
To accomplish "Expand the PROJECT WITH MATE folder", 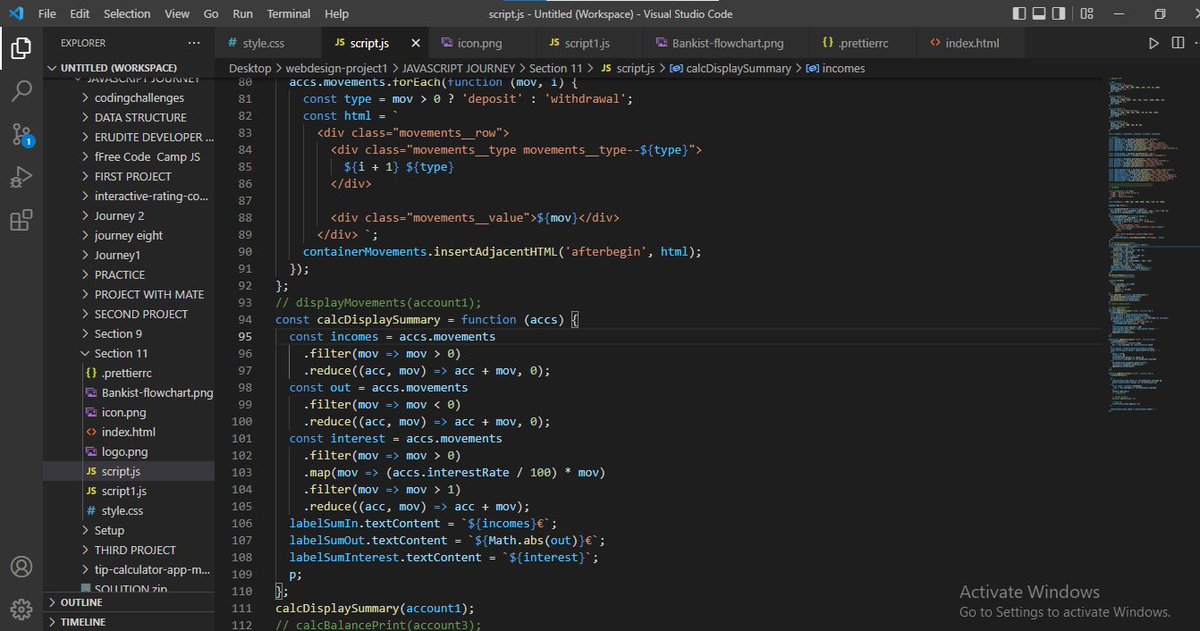I will [x=149, y=294].
